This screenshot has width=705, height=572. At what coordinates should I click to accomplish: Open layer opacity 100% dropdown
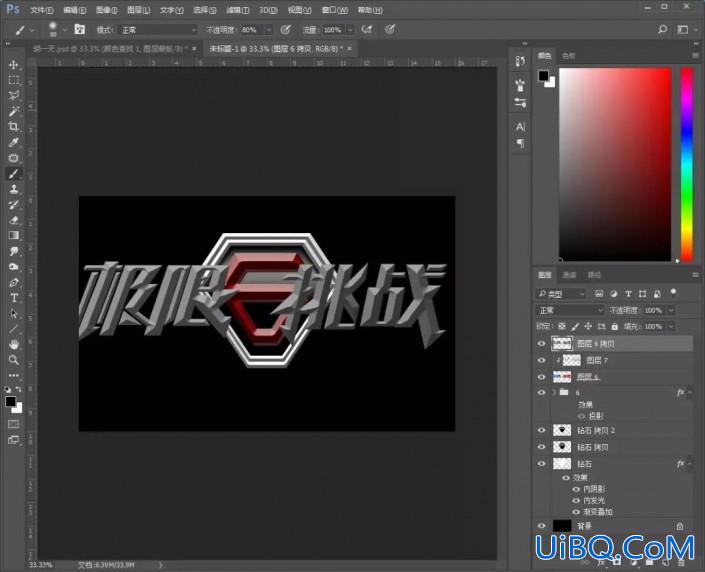(x=671, y=310)
